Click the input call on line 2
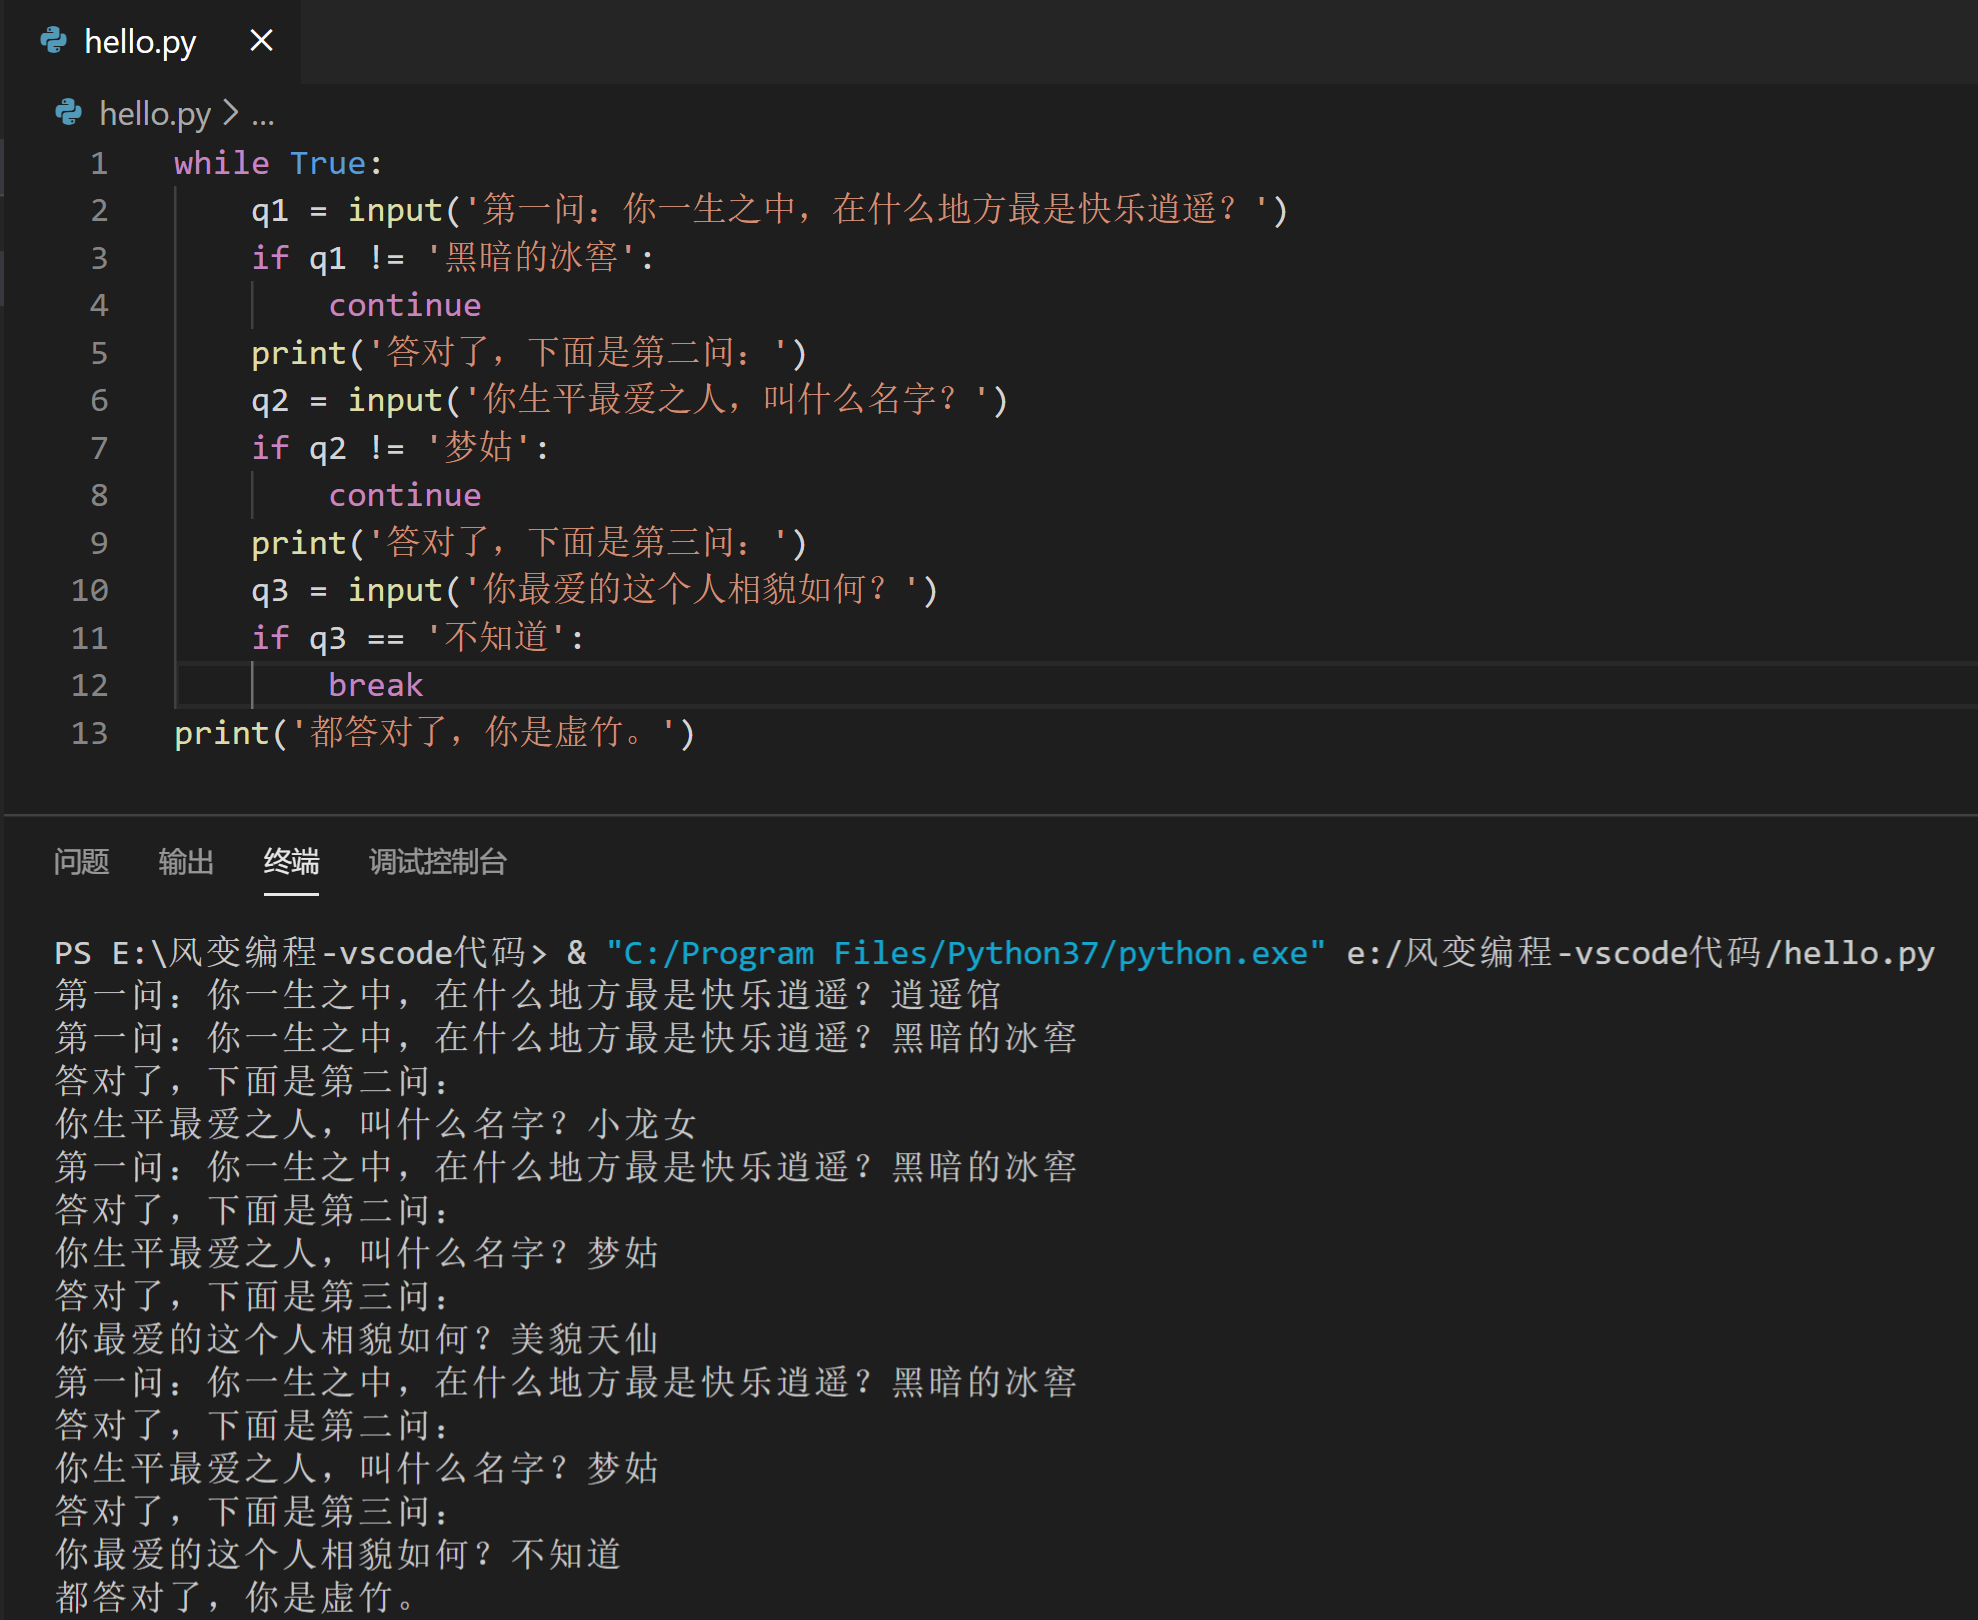The width and height of the screenshot is (1978, 1620). point(396,210)
